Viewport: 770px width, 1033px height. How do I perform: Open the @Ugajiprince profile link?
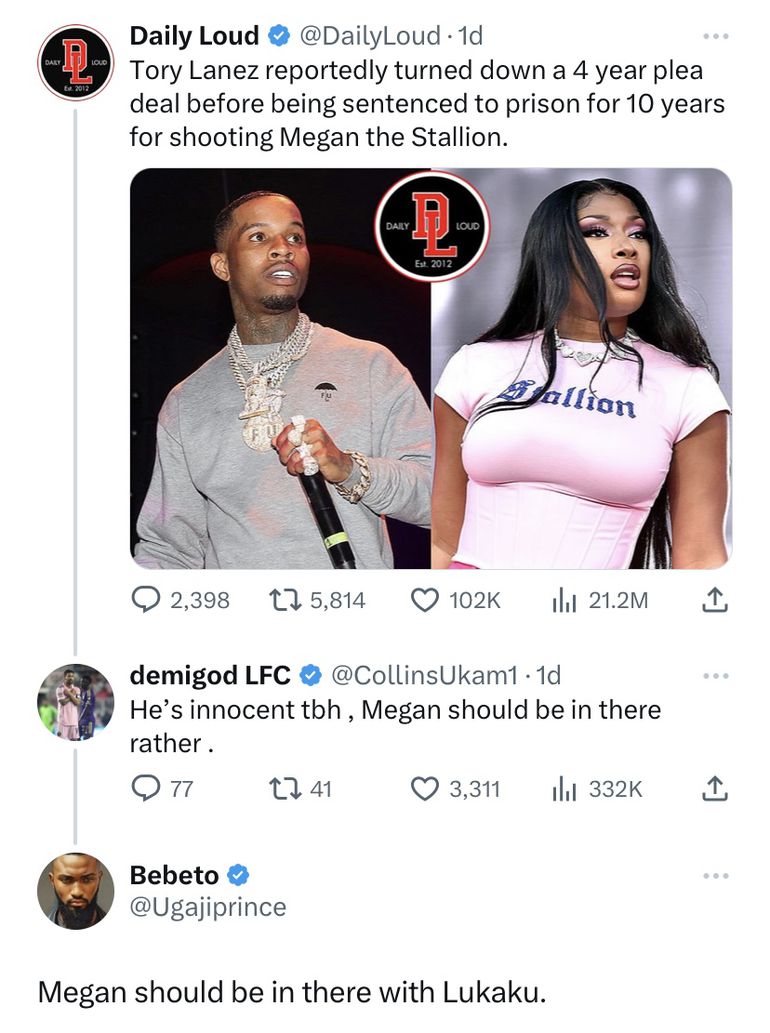click(x=208, y=907)
